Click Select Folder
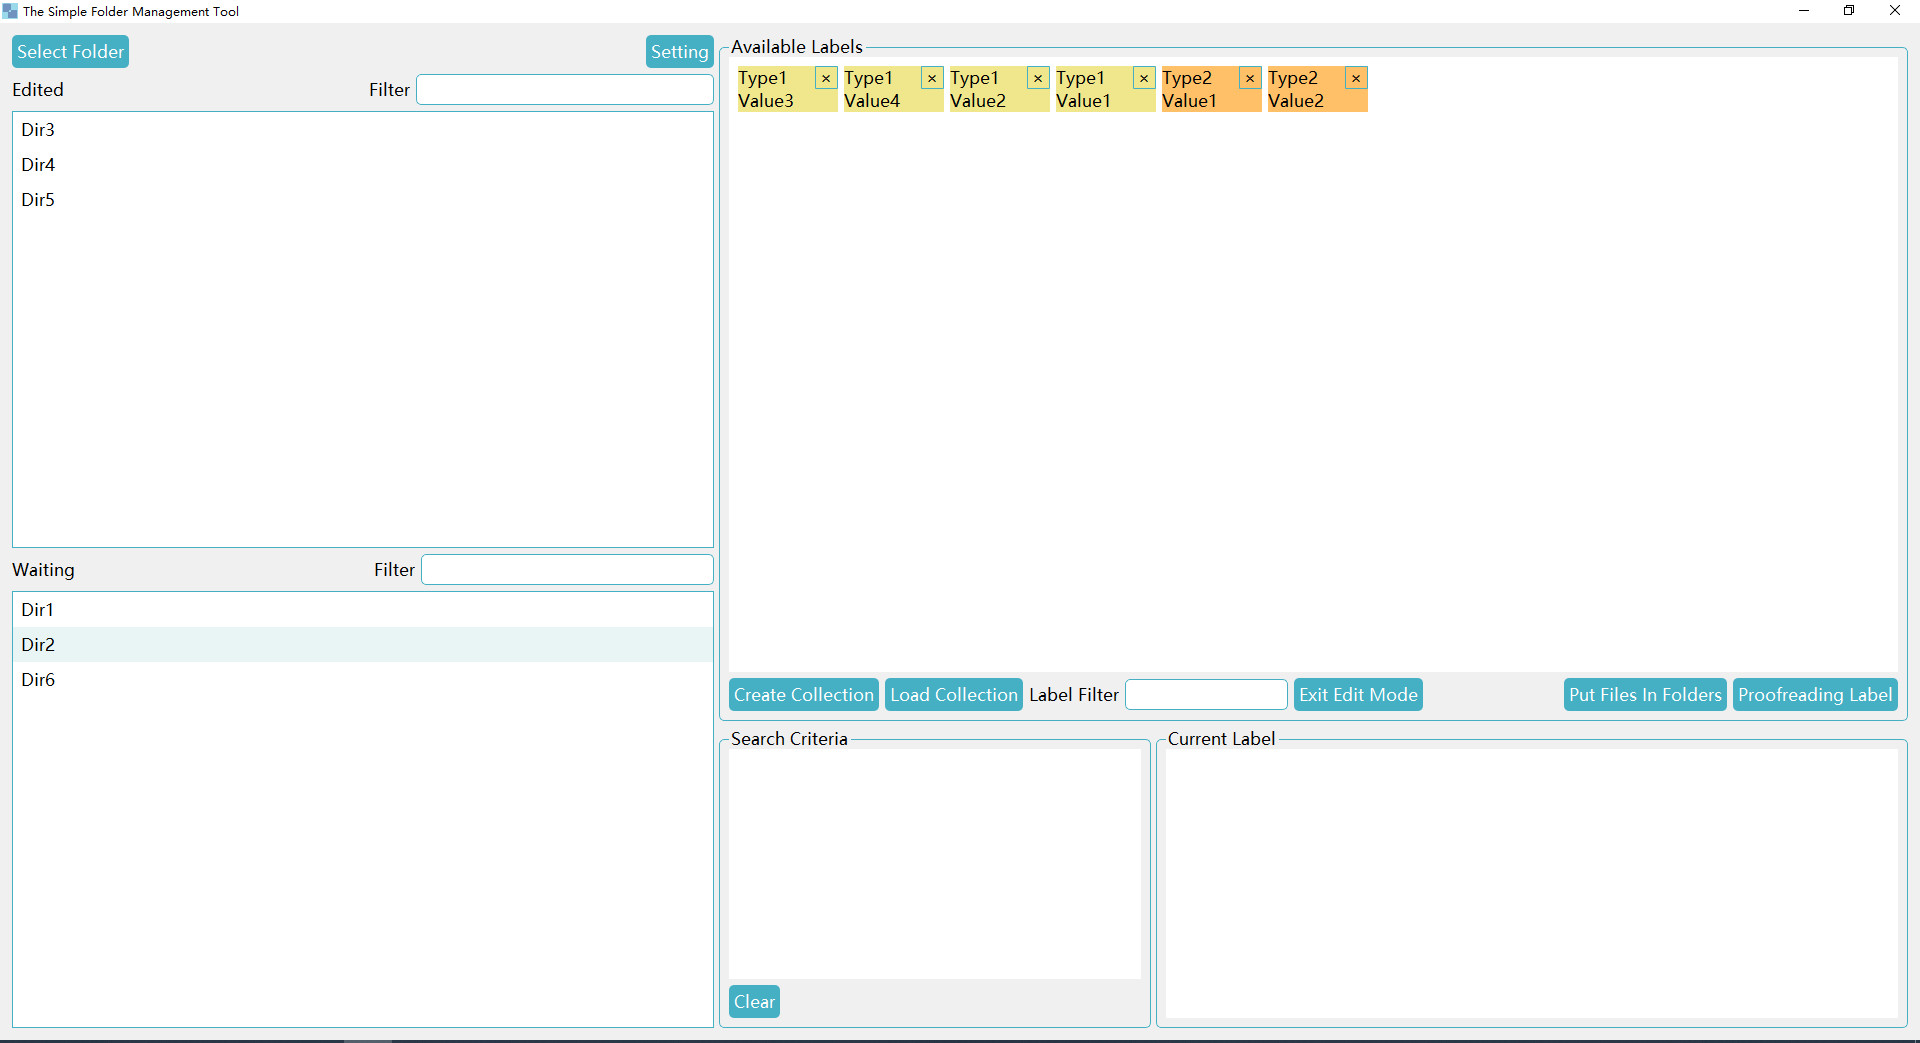The width and height of the screenshot is (1920, 1043). coord(69,51)
